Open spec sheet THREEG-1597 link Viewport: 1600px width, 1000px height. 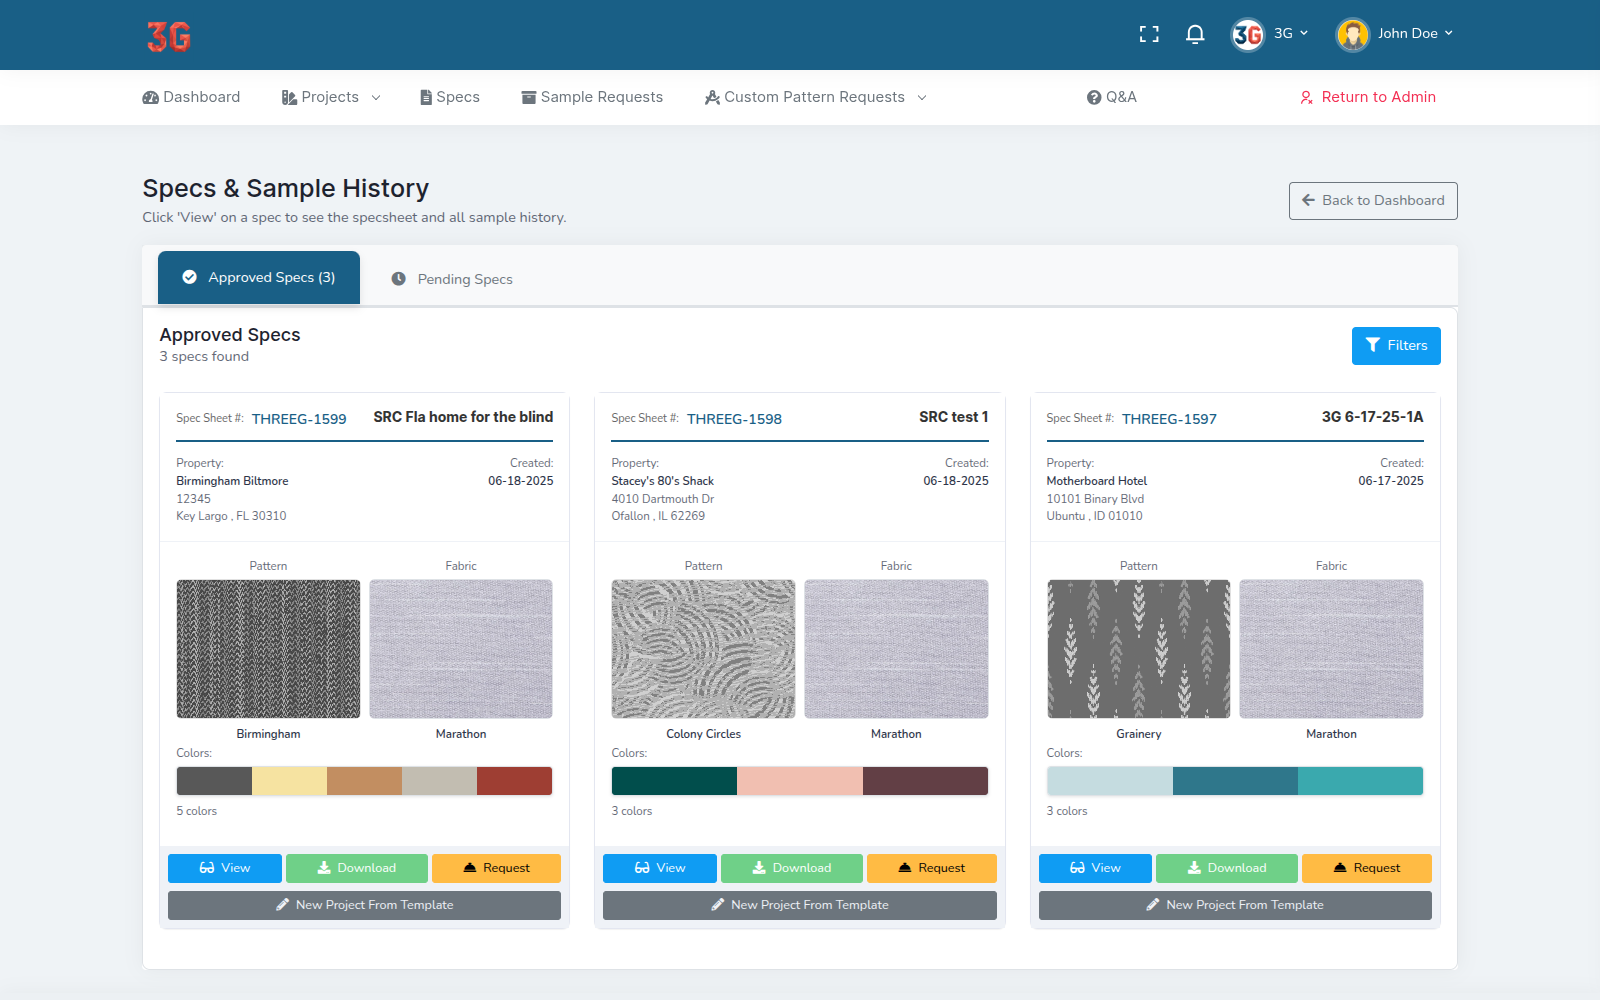tap(1169, 419)
